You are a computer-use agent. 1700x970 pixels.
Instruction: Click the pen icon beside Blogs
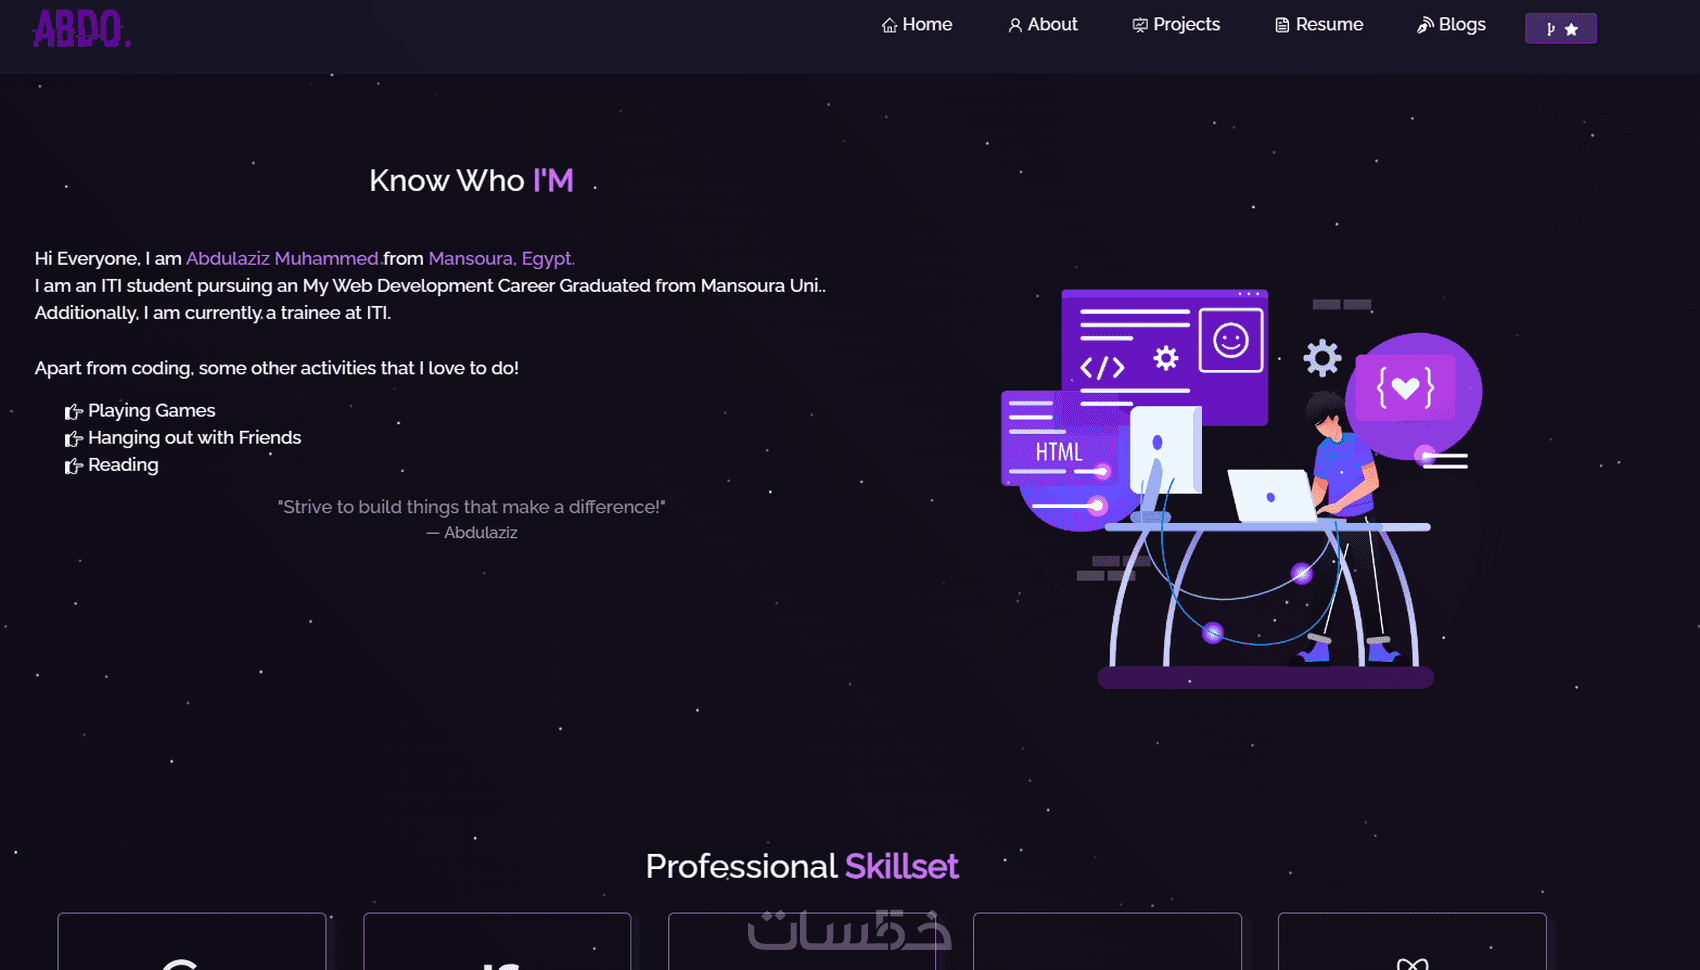pos(1425,25)
